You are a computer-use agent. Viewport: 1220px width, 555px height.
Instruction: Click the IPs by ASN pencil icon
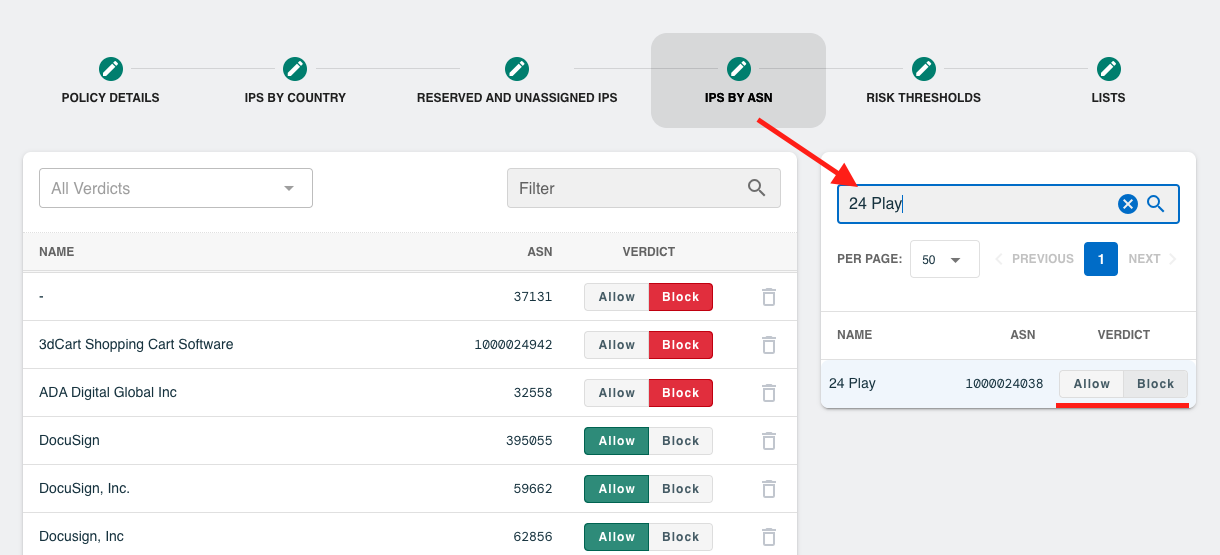(738, 69)
